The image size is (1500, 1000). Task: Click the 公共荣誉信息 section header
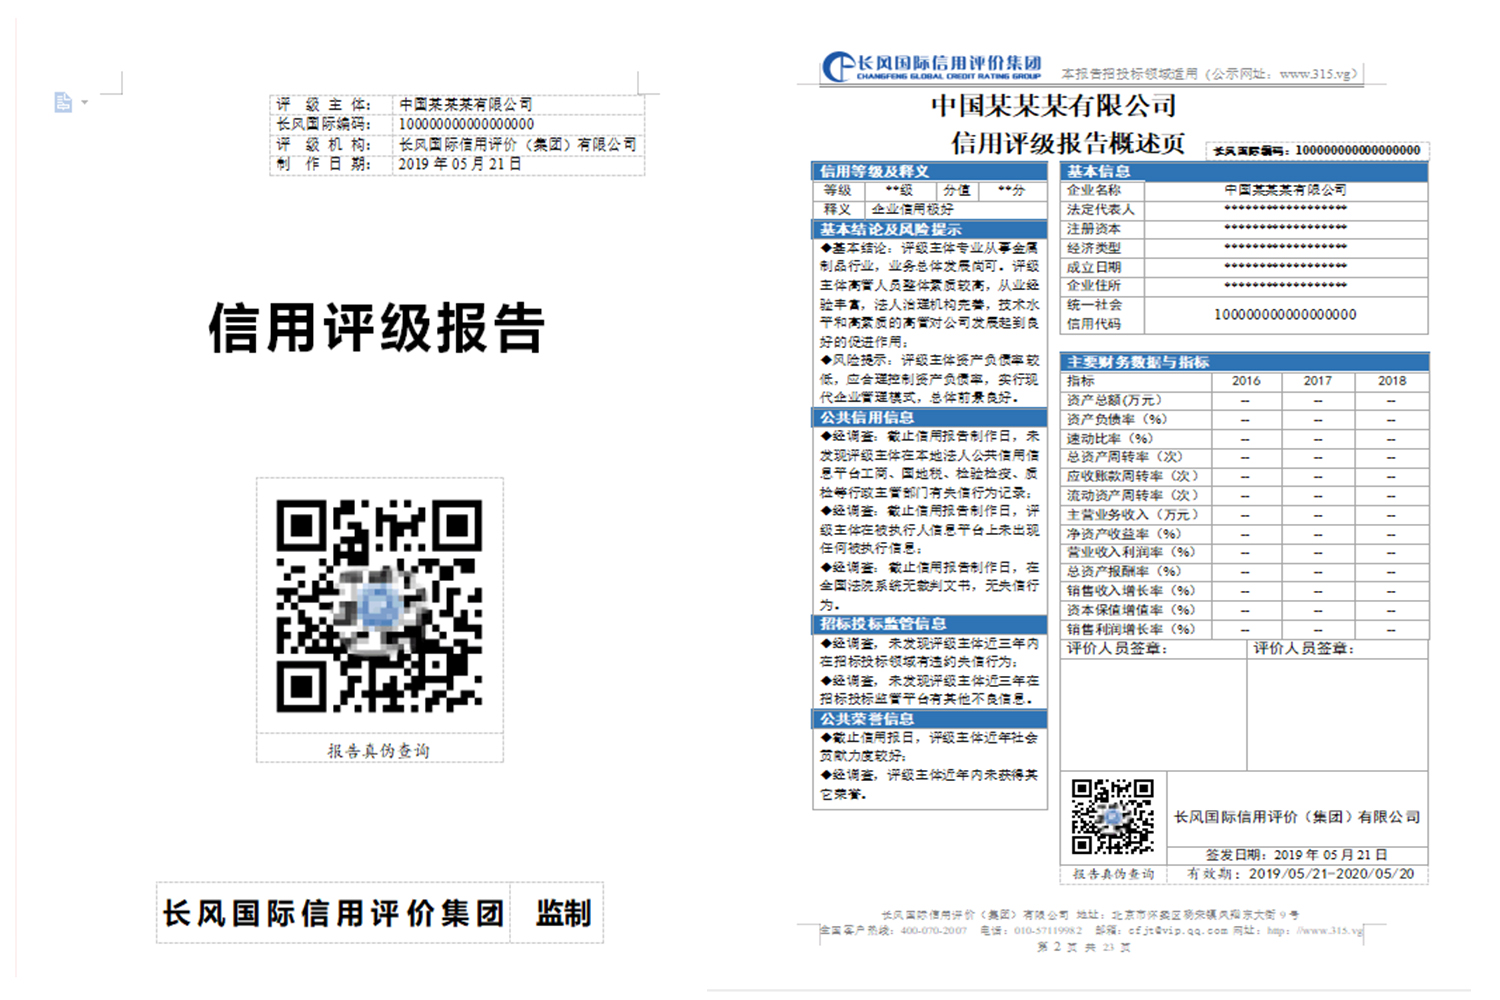click(x=930, y=719)
